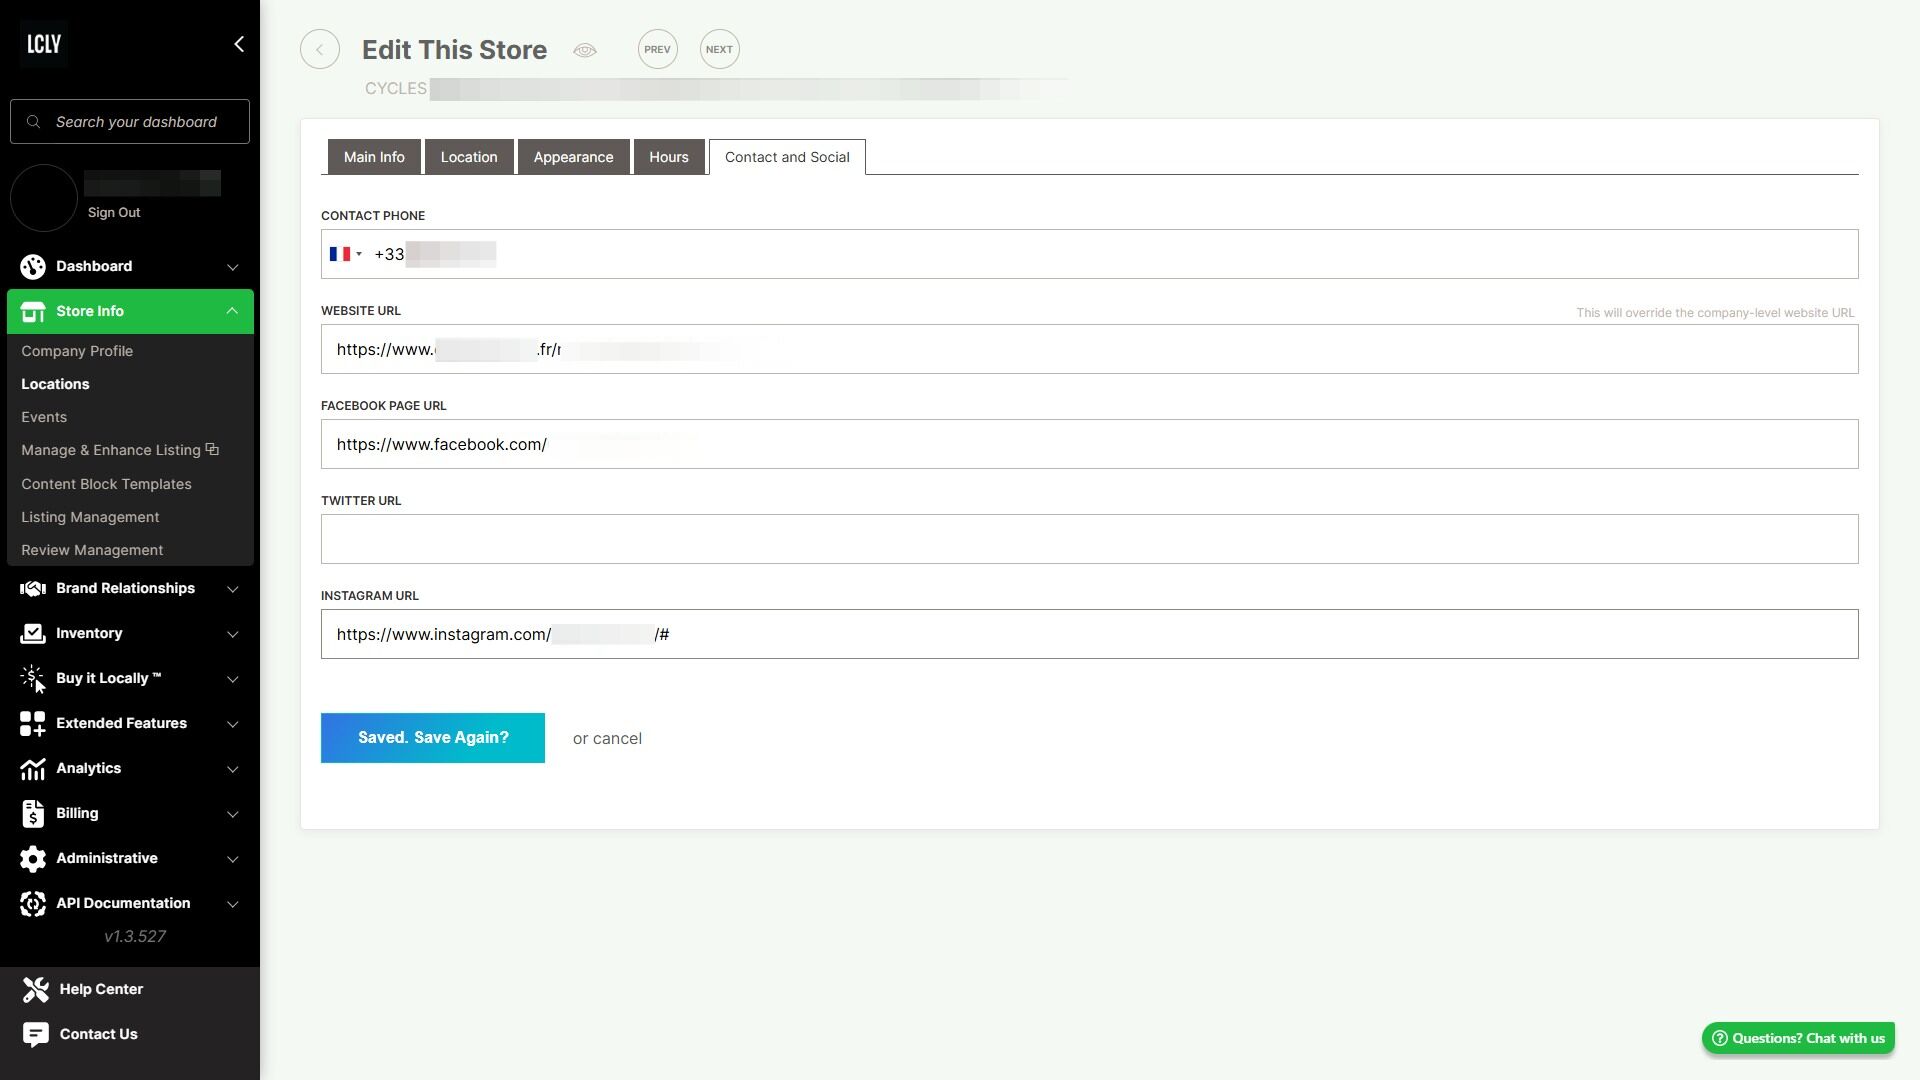Screen dimensions: 1920x1080
Task: Collapse the Store Info section chevron
Action: point(232,311)
